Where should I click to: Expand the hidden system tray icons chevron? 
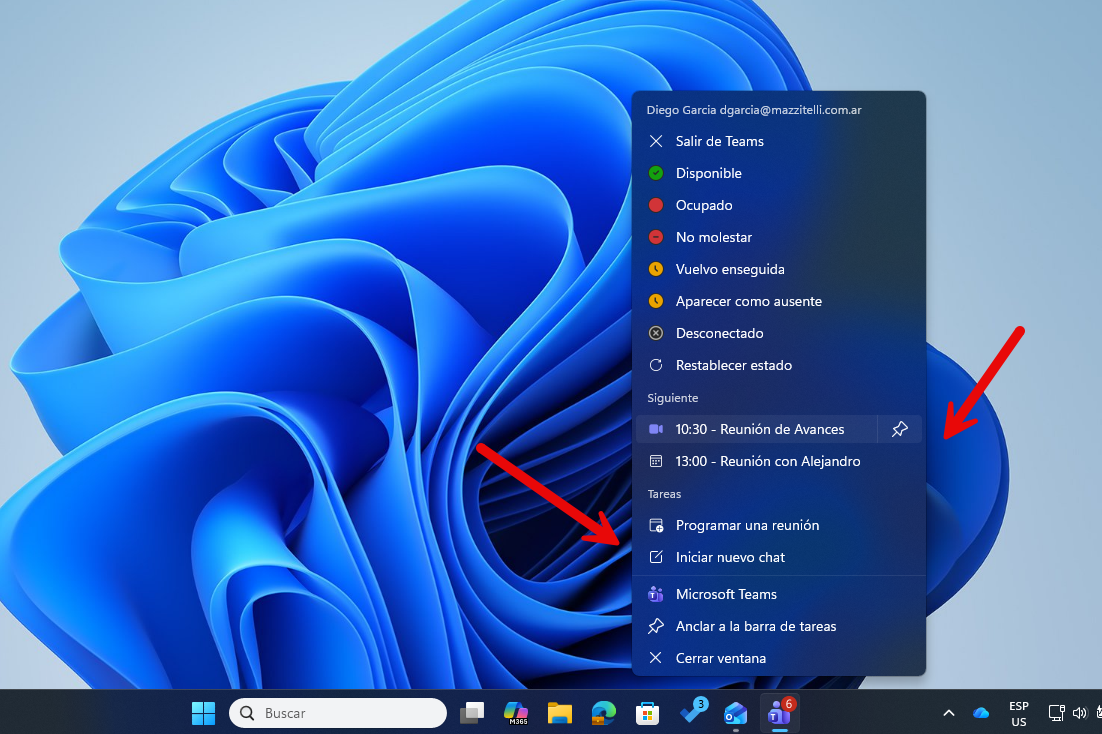click(x=948, y=713)
